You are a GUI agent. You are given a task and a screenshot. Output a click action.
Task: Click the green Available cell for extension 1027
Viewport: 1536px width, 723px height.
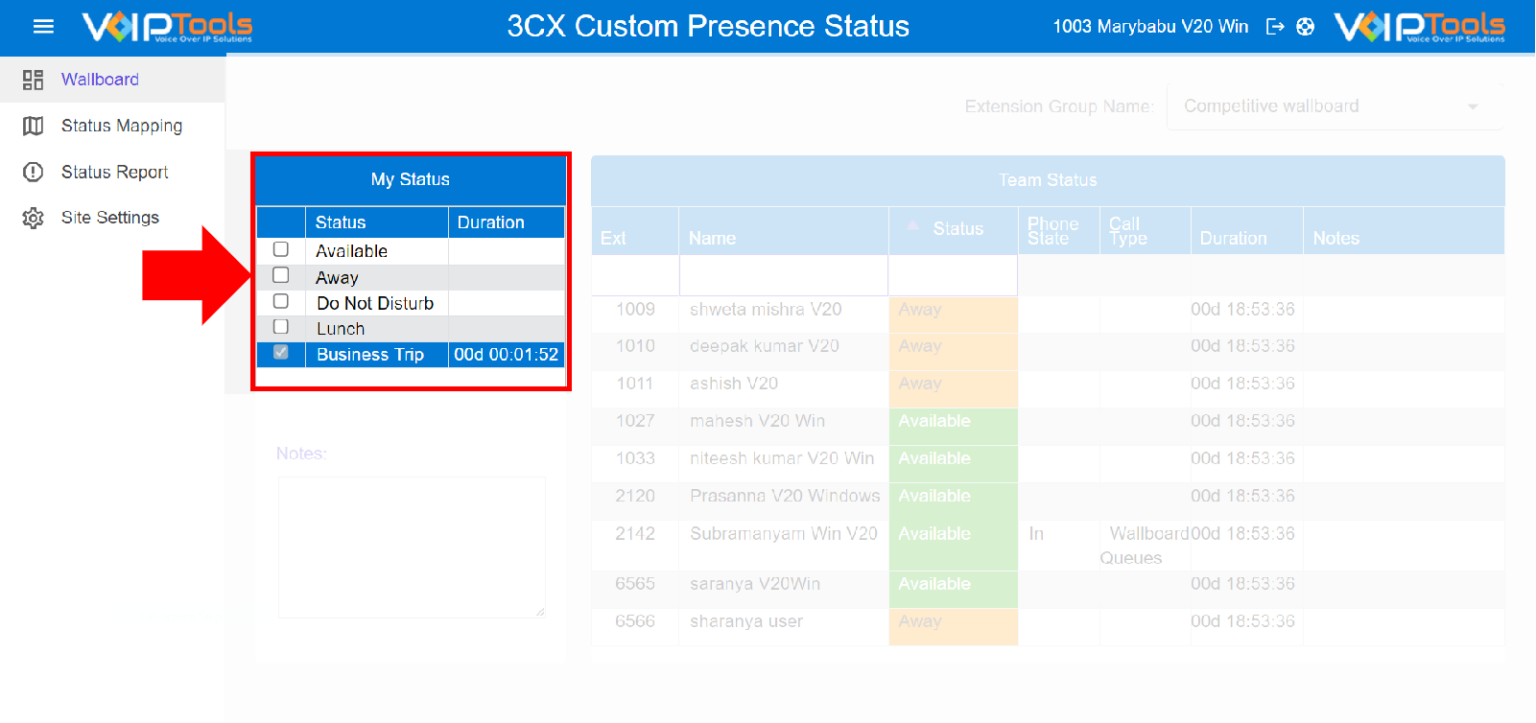coord(951,421)
